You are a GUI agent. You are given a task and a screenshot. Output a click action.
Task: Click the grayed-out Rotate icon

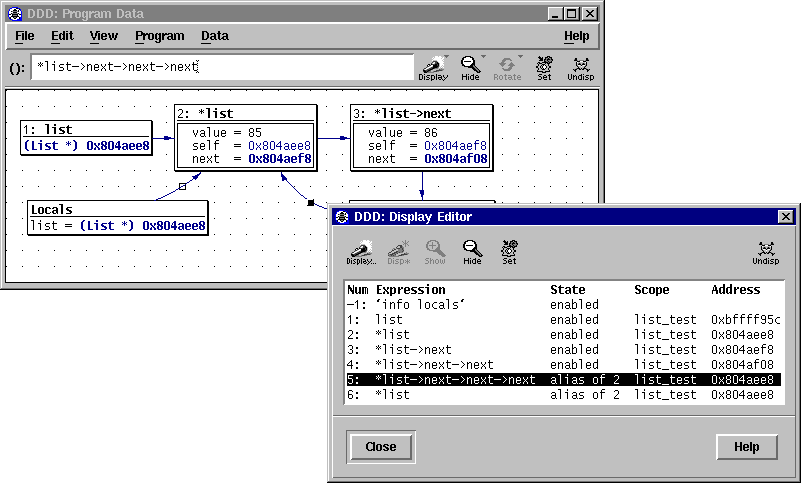[507, 68]
